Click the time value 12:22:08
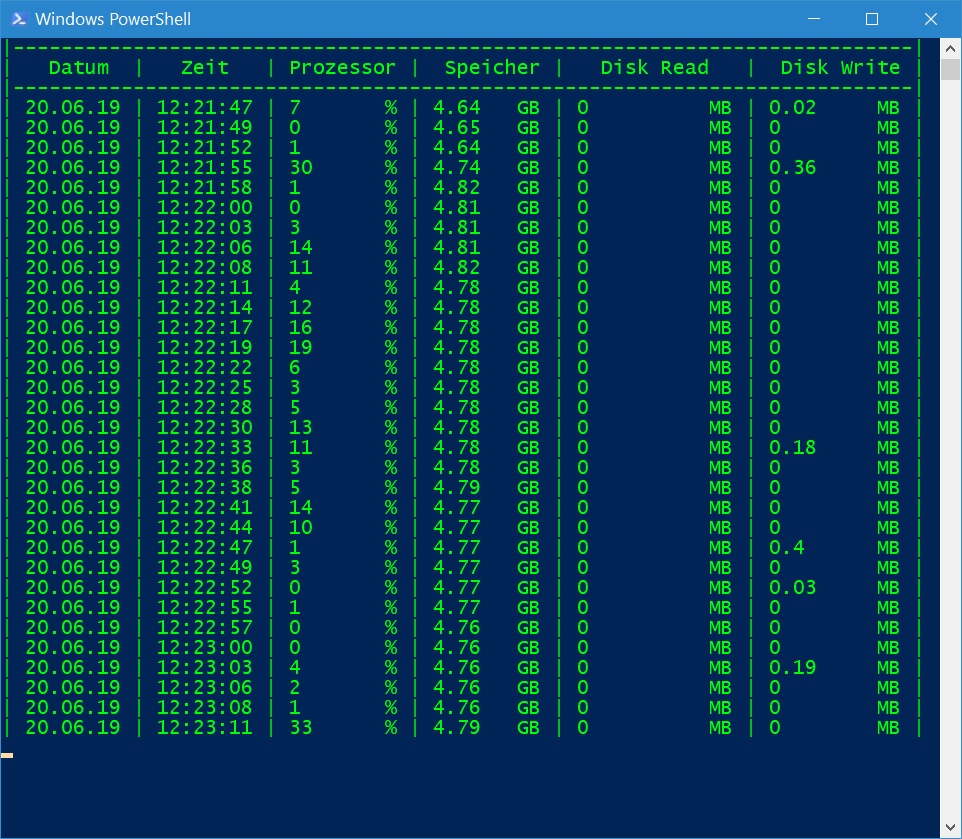962x839 pixels. point(204,267)
